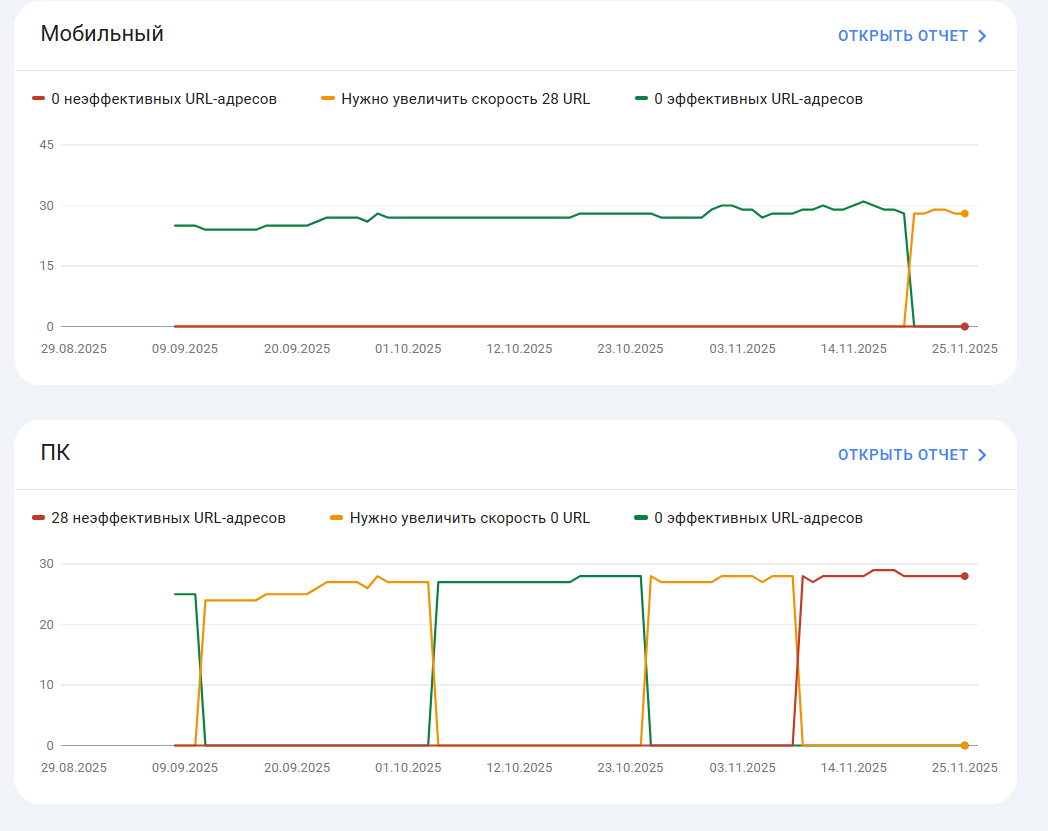Image resolution: width=1048 pixels, height=831 pixels.
Task: Click the orange endpoint dot on ПК chart
Action: click(x=964, y=745)
